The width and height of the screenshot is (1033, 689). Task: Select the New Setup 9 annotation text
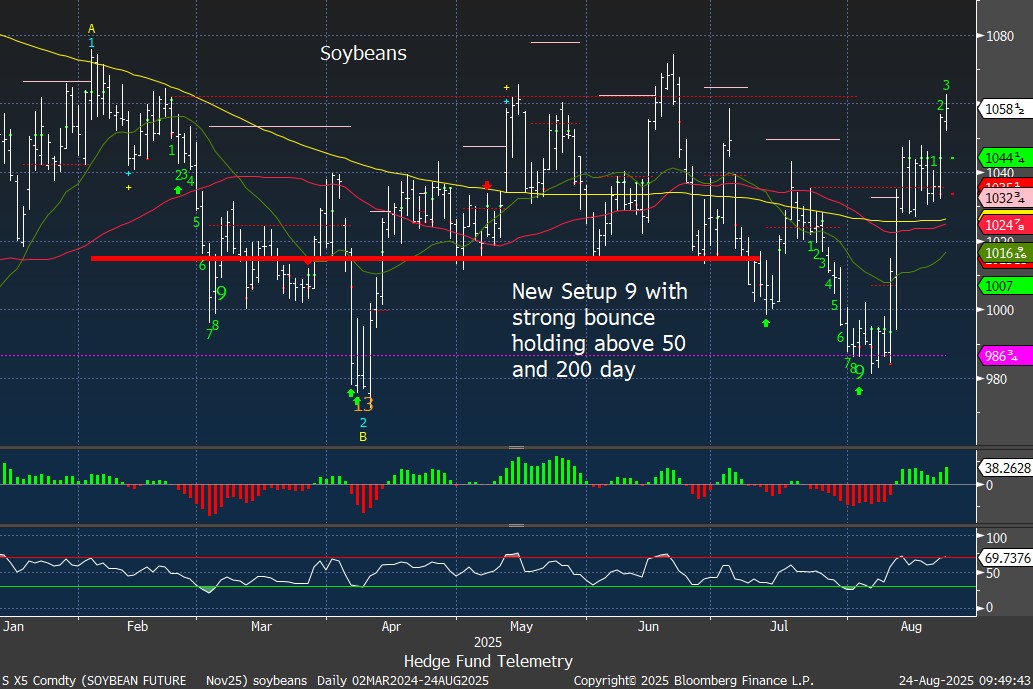[x=597, y=331]
